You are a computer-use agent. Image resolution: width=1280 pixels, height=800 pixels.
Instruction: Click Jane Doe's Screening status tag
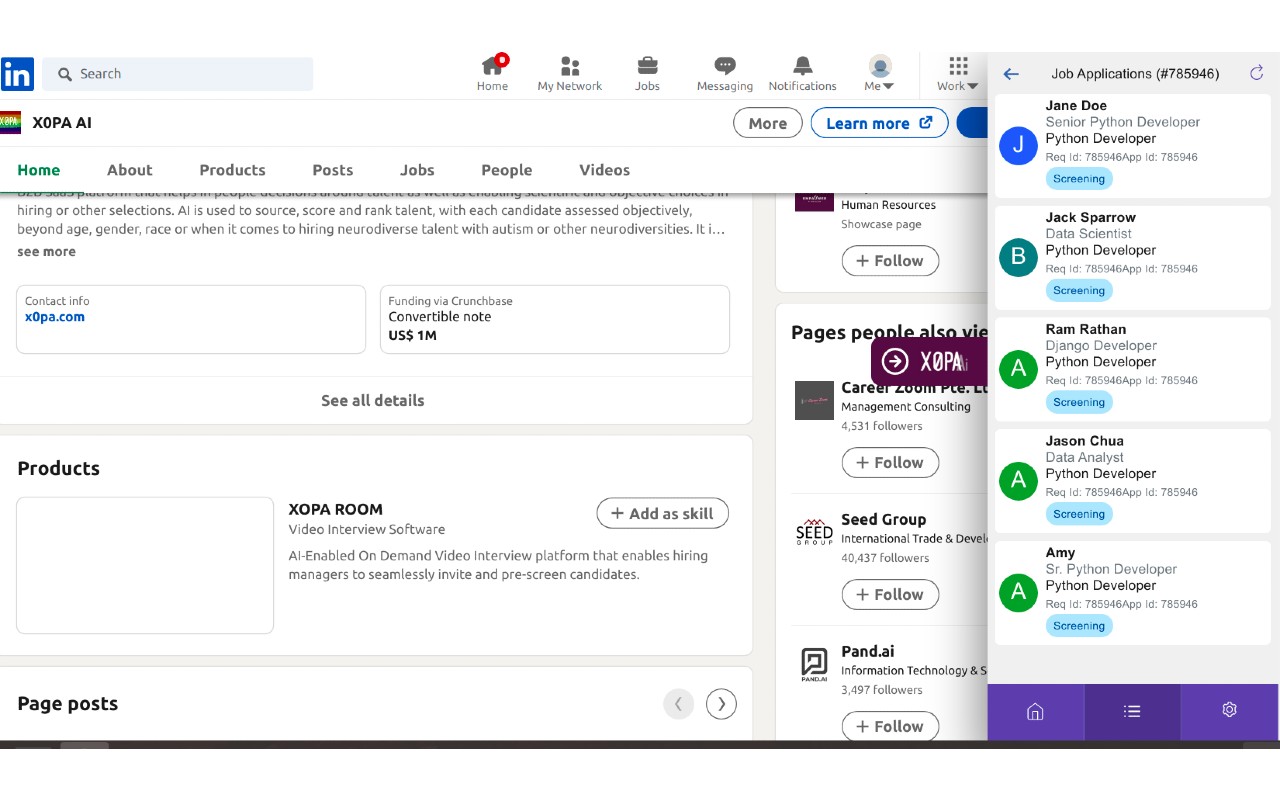1079,179
